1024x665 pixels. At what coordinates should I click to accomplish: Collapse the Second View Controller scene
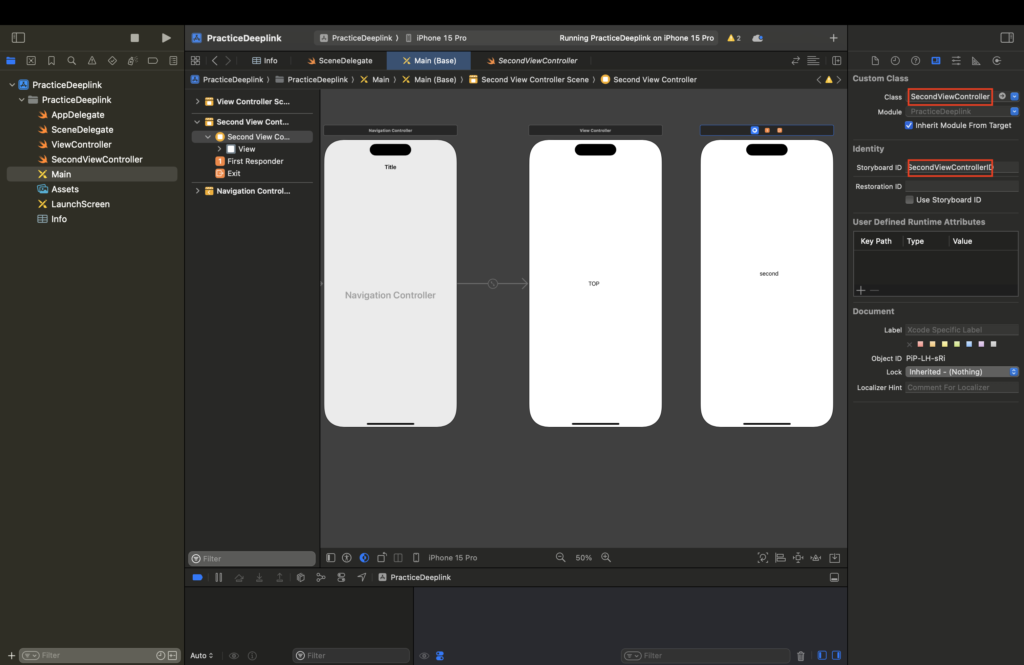point(197,122)
